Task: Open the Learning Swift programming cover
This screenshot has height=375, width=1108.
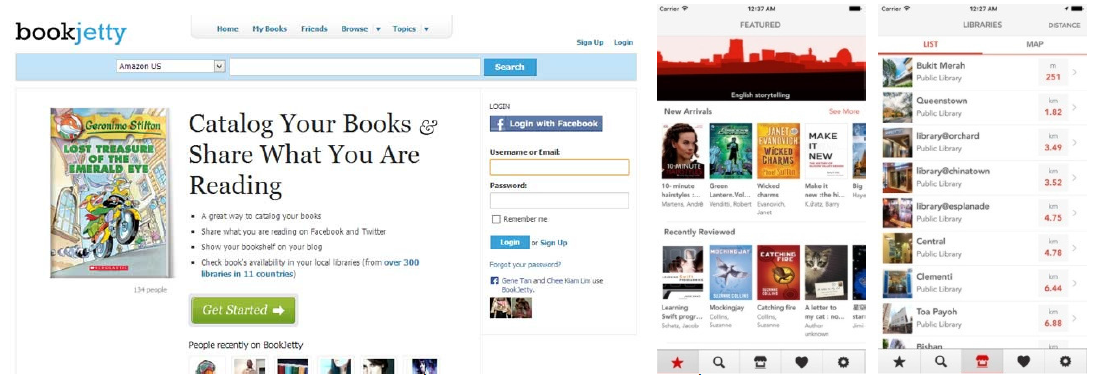Action: coord(683,273)
